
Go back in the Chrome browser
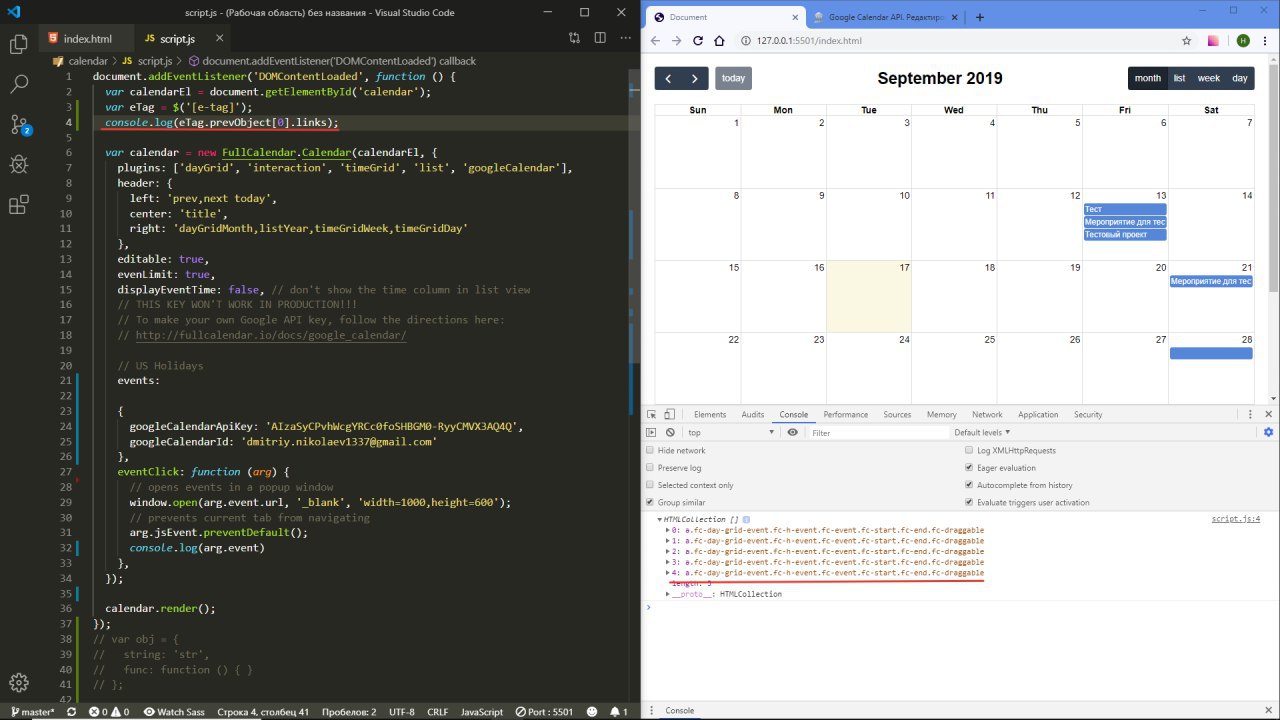pyautogui.click(x=655, y=41)
